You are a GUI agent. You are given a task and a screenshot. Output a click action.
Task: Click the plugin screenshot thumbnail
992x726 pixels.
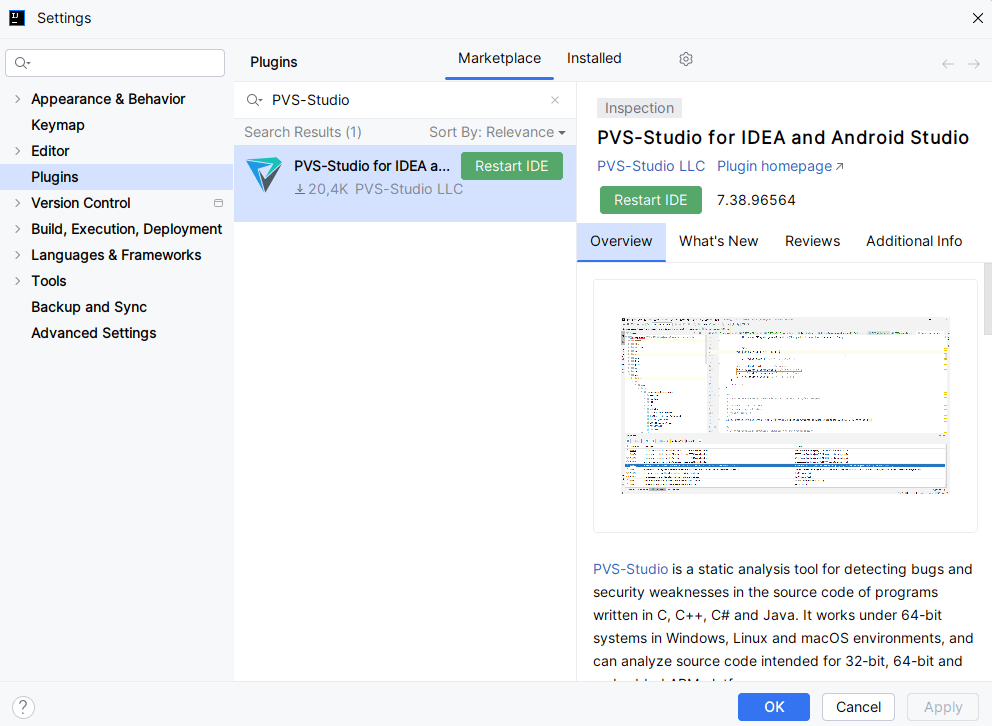point(785,405)
